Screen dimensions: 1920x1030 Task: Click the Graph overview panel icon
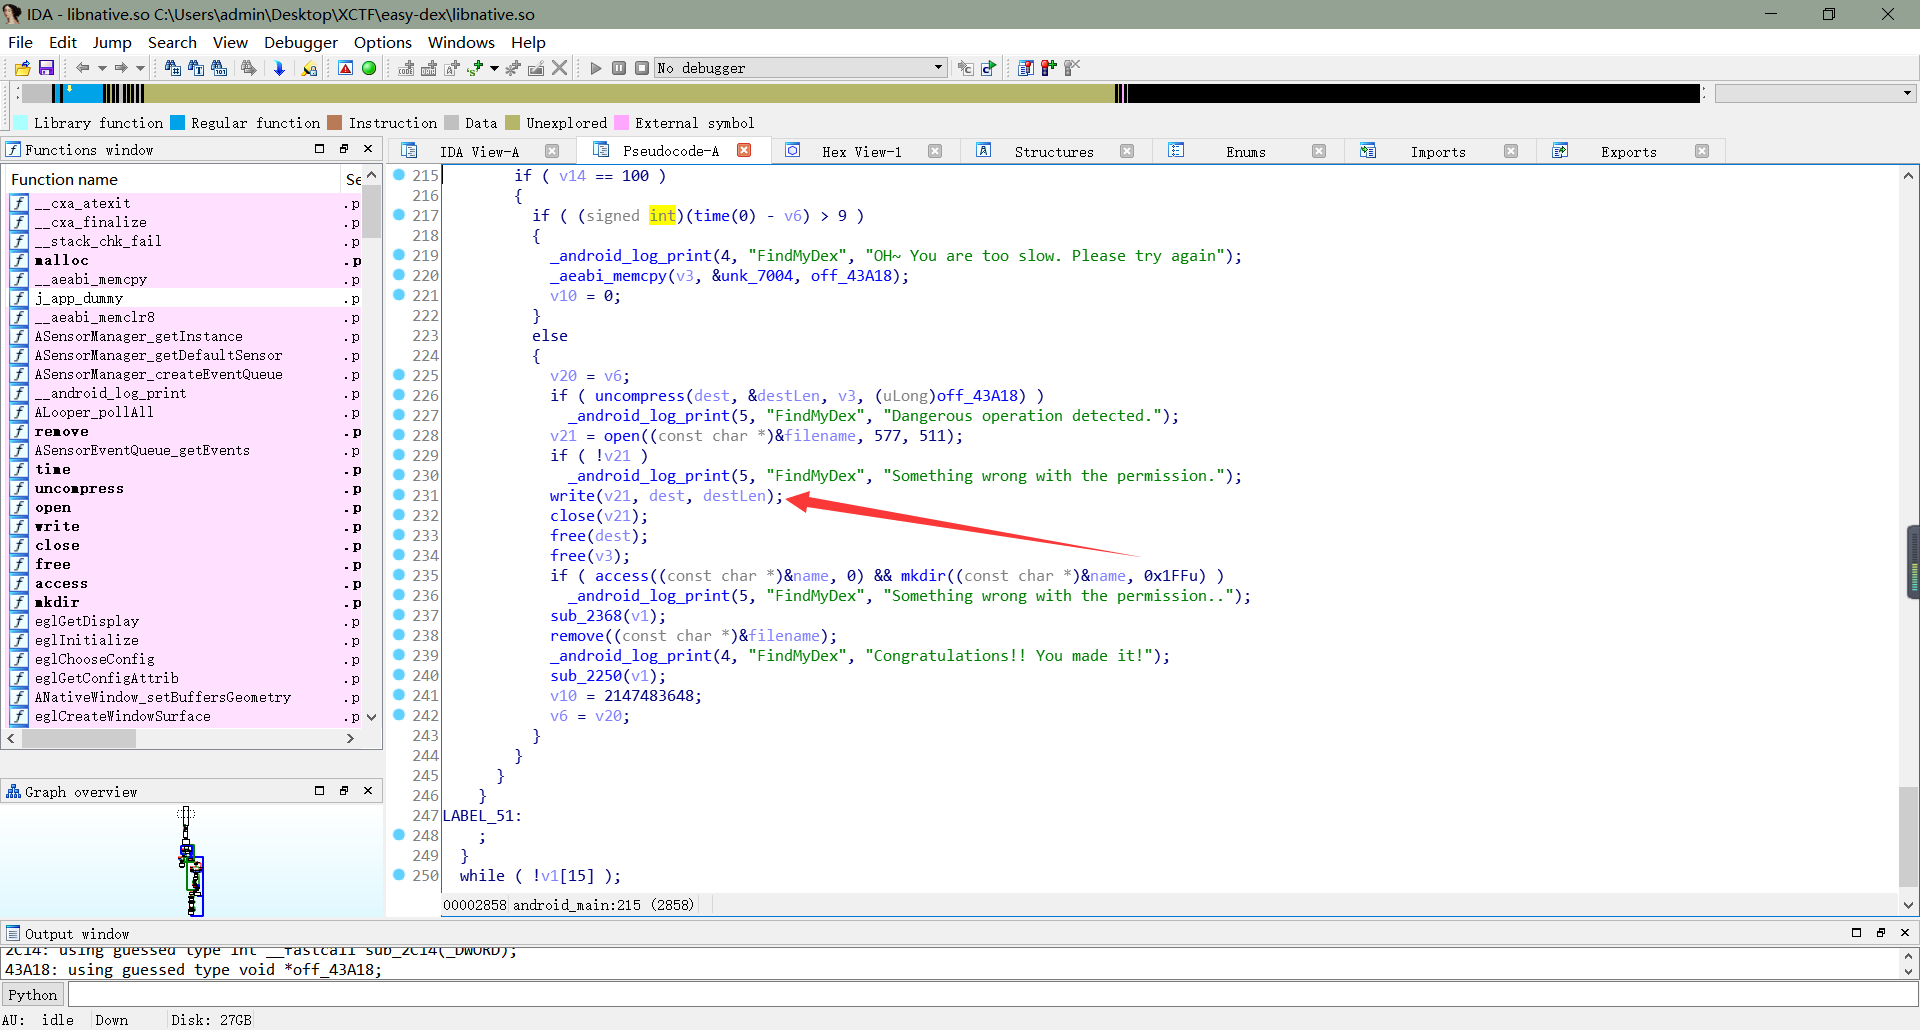click(13, 791)
